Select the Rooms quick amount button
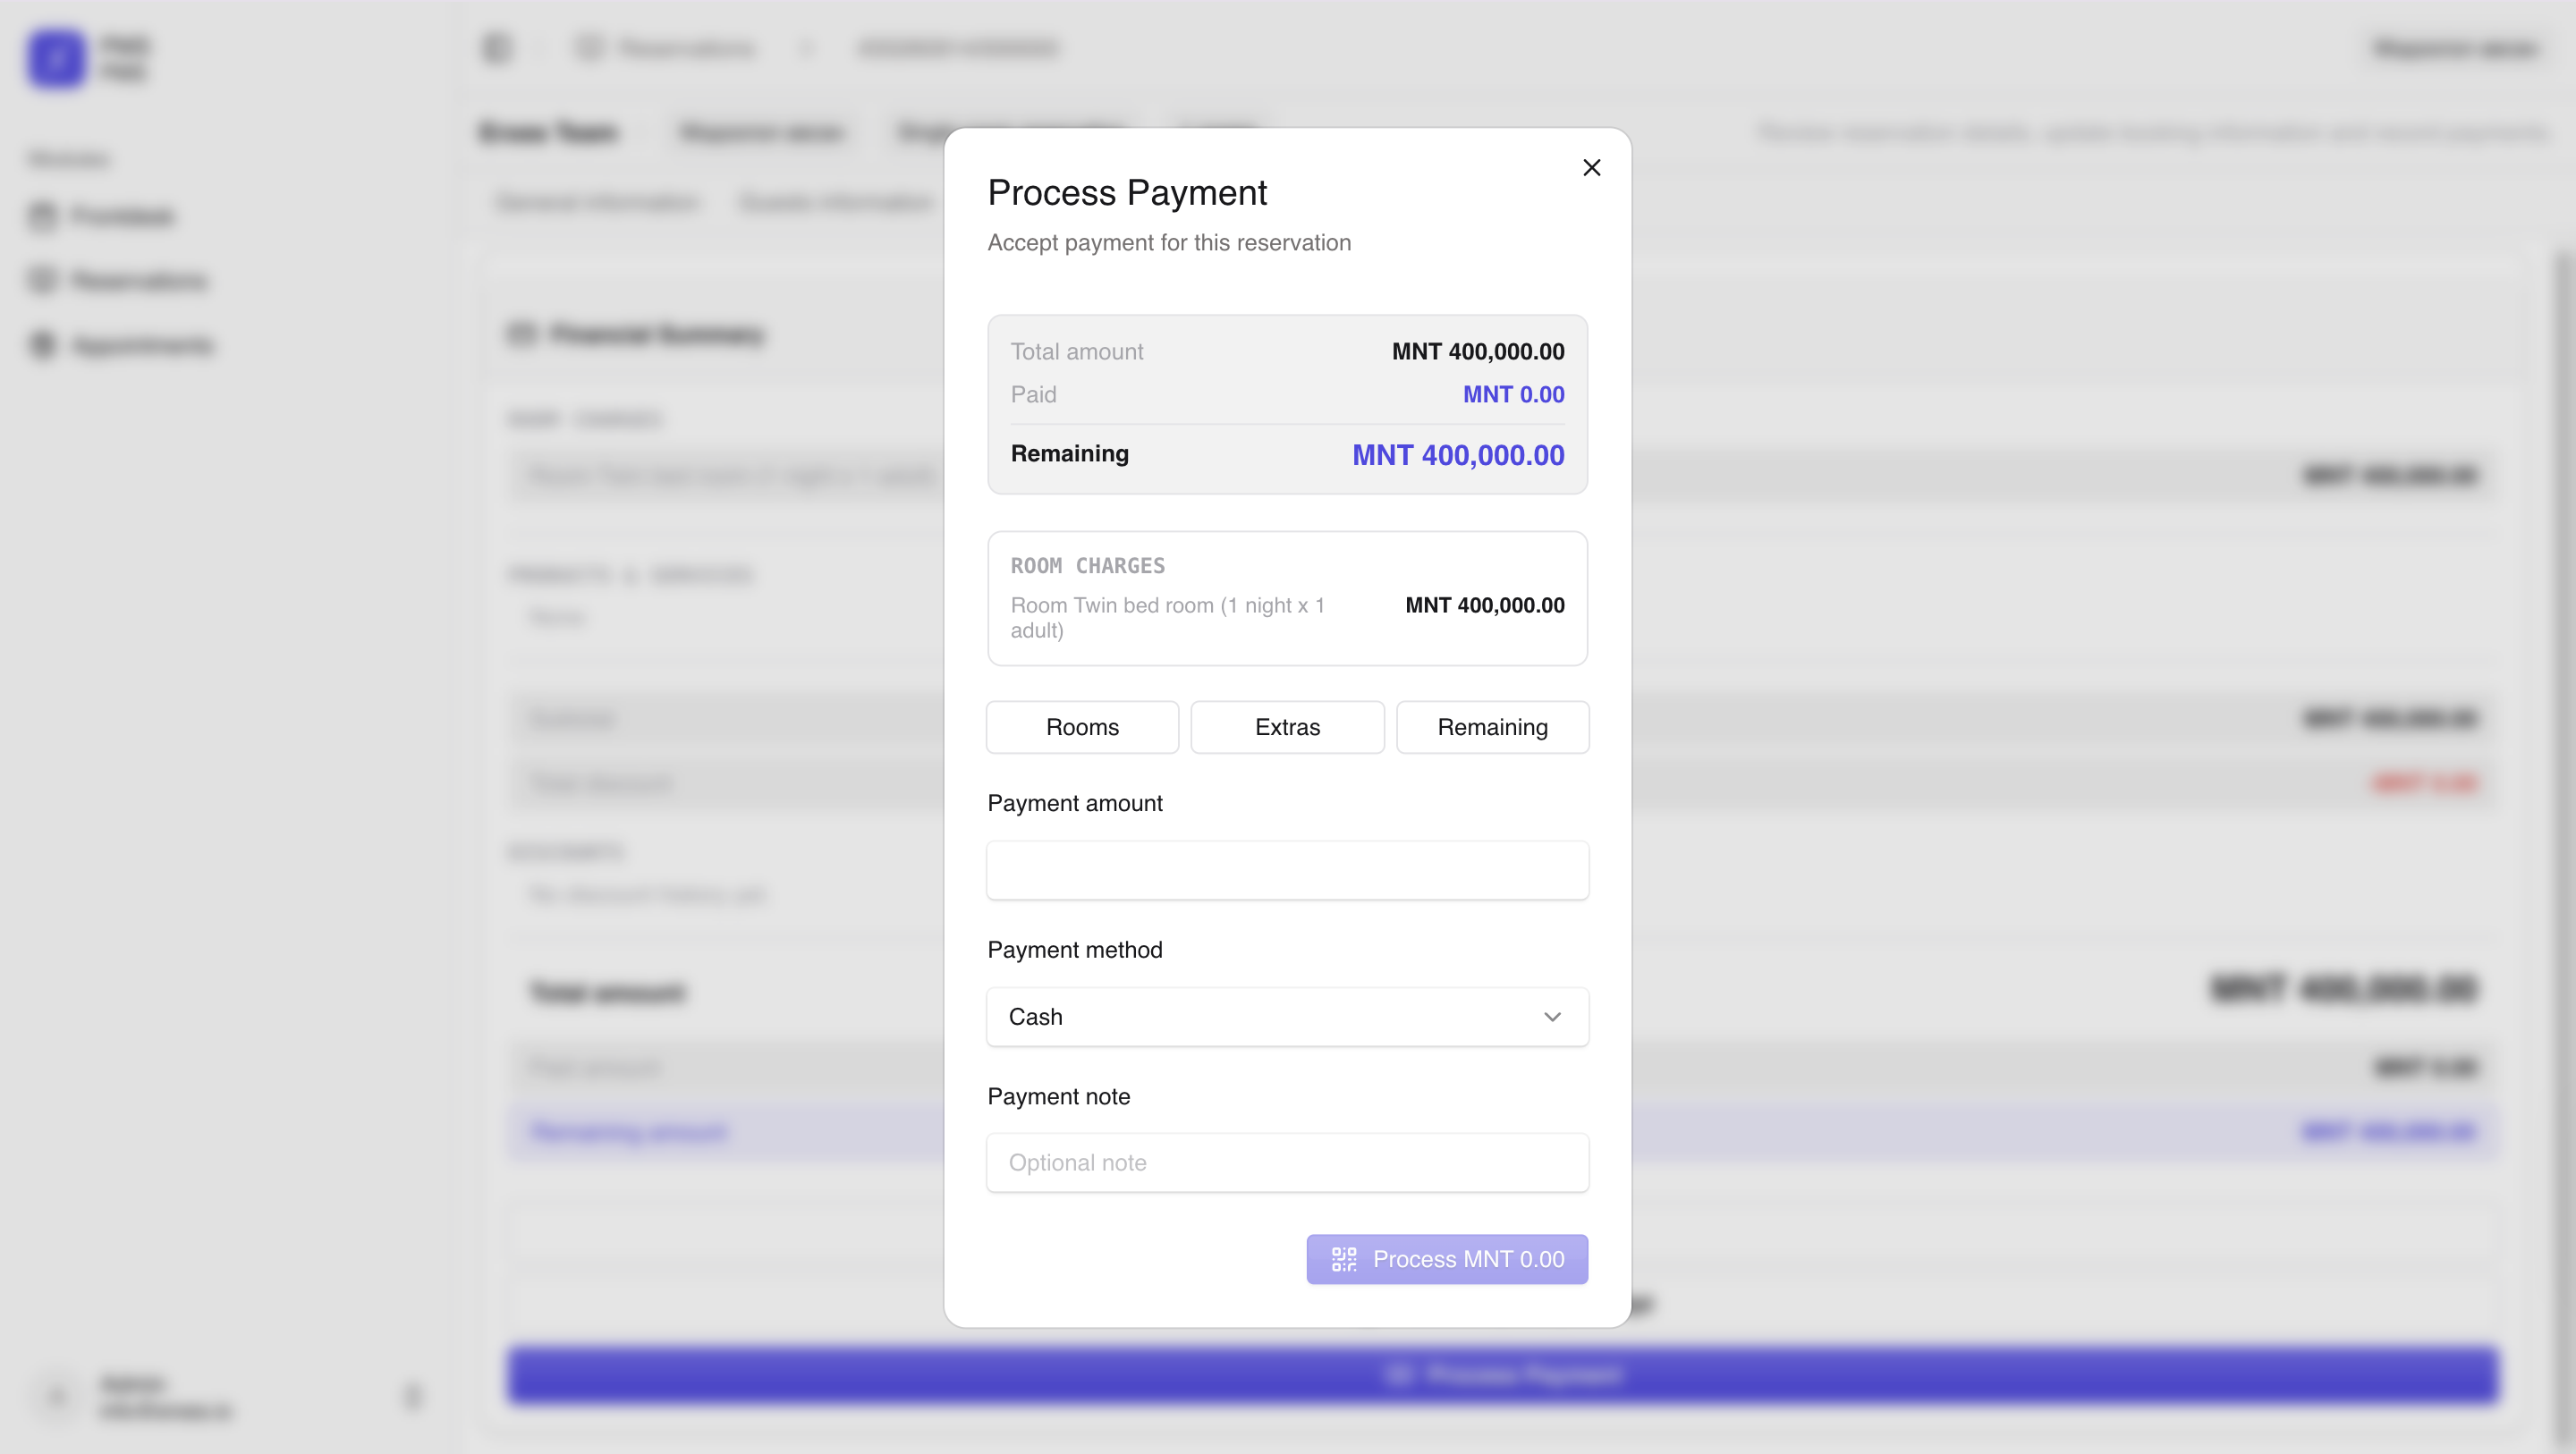Viewport: 2576px width, 1454px height. [x=1082, y=727]
